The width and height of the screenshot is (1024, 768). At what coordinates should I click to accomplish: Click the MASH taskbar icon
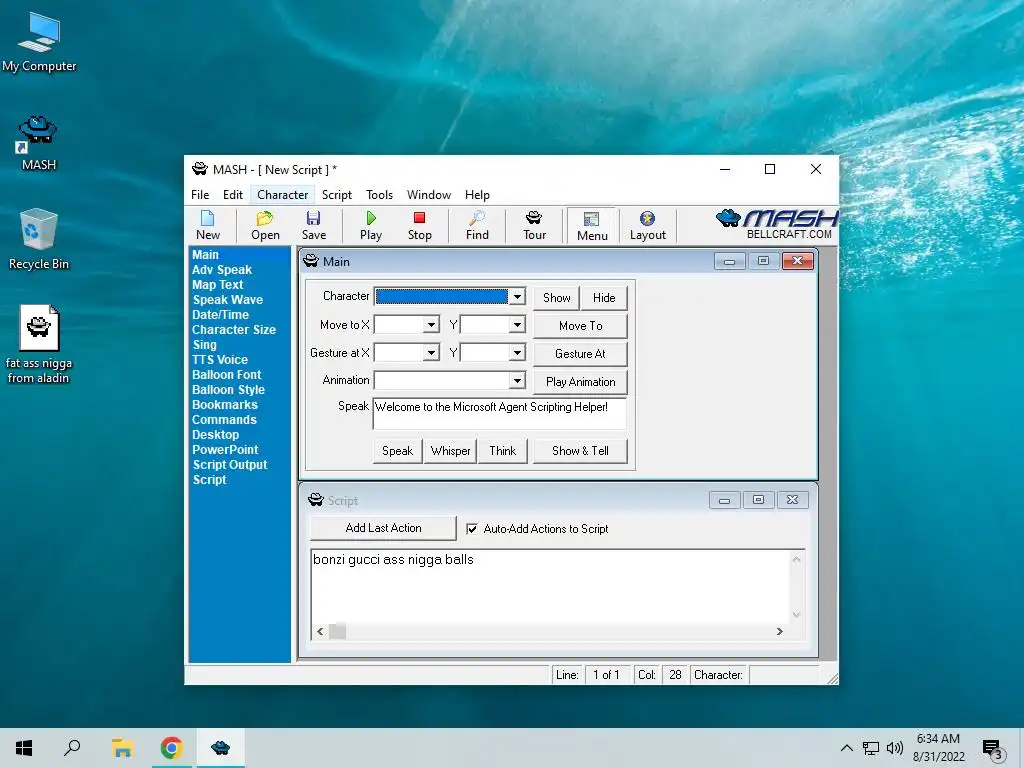pyautogui.click(x=220, y=748)
